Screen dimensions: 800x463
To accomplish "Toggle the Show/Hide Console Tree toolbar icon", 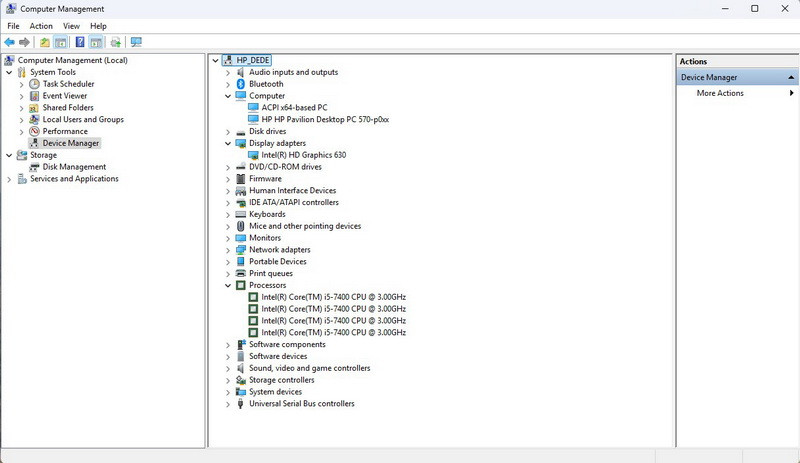I will (x=61, y=42).
